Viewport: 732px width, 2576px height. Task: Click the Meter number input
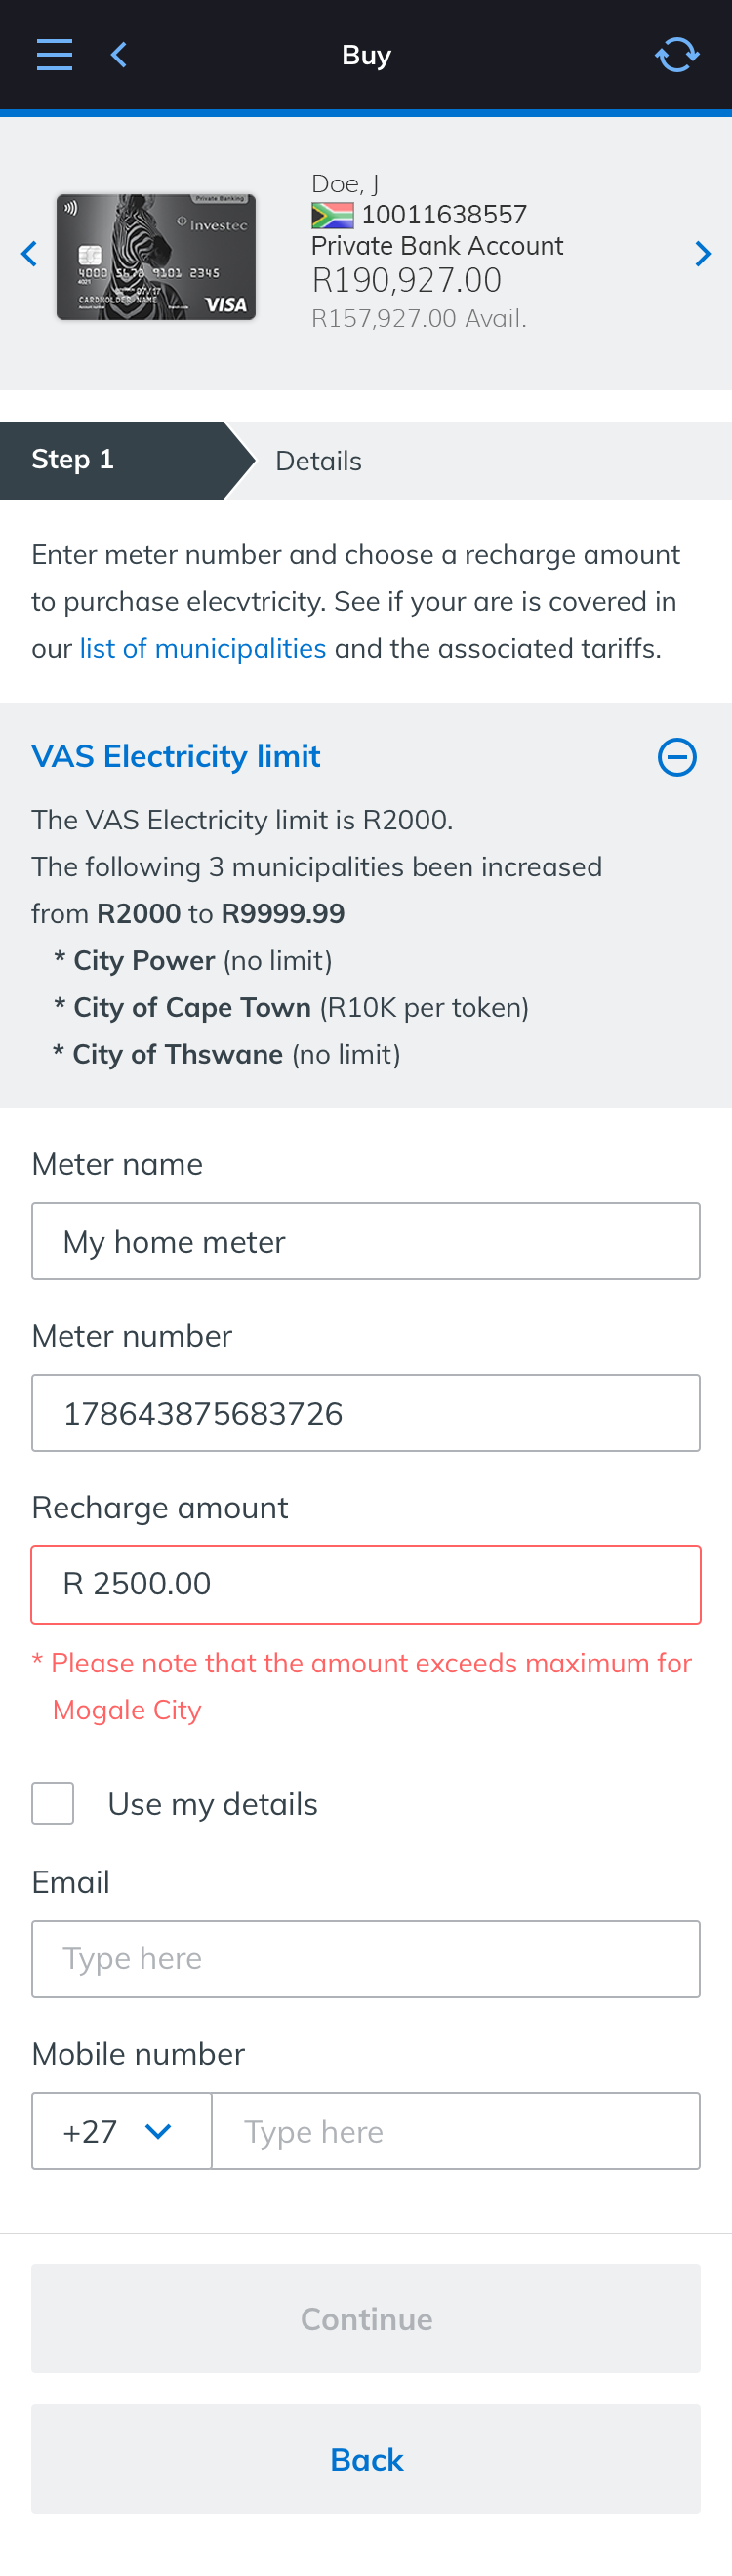tap(366, 1413)
